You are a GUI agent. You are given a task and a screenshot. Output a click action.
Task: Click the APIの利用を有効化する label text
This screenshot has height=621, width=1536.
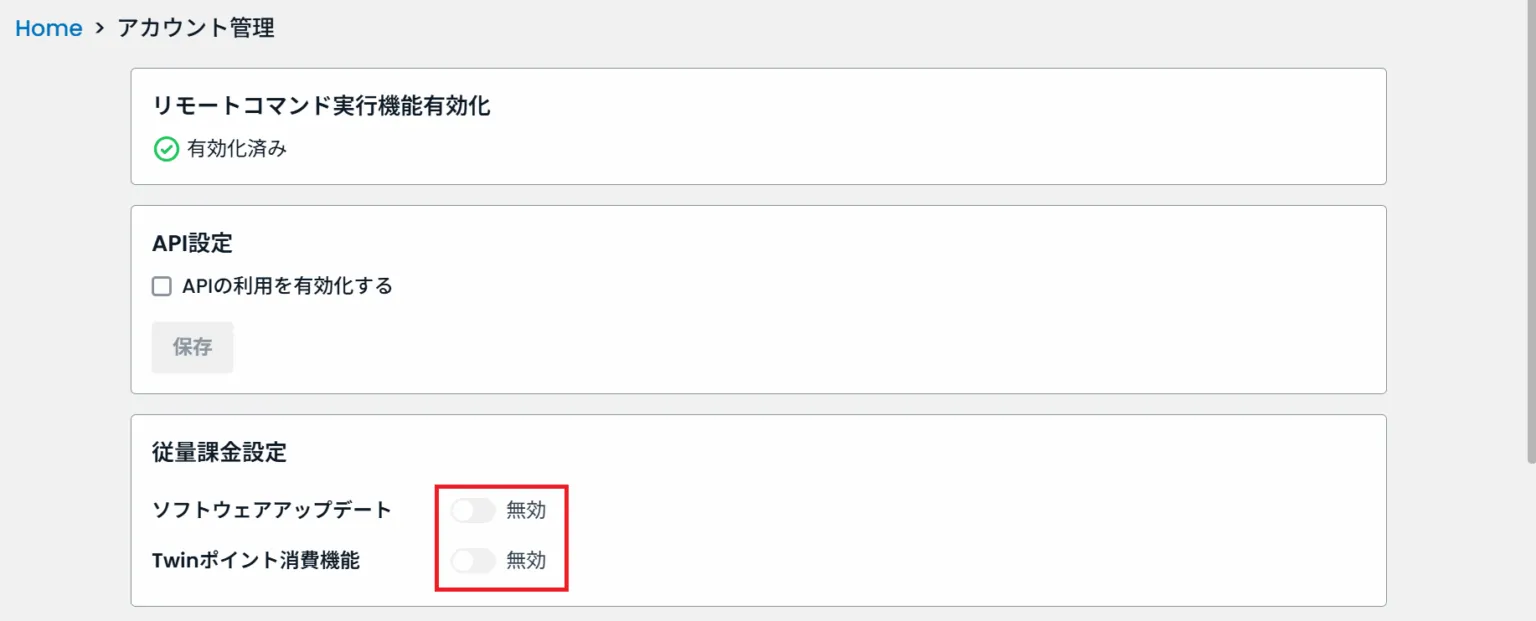(287, 287)
